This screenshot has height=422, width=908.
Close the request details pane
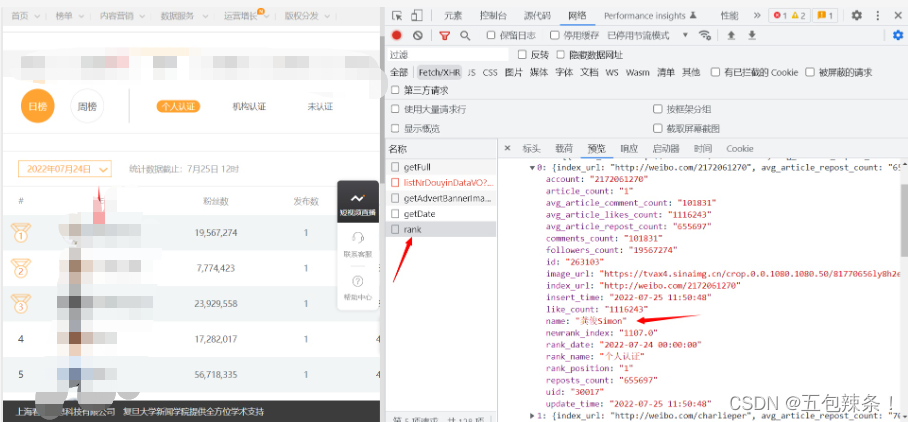(x=507, y=149)
